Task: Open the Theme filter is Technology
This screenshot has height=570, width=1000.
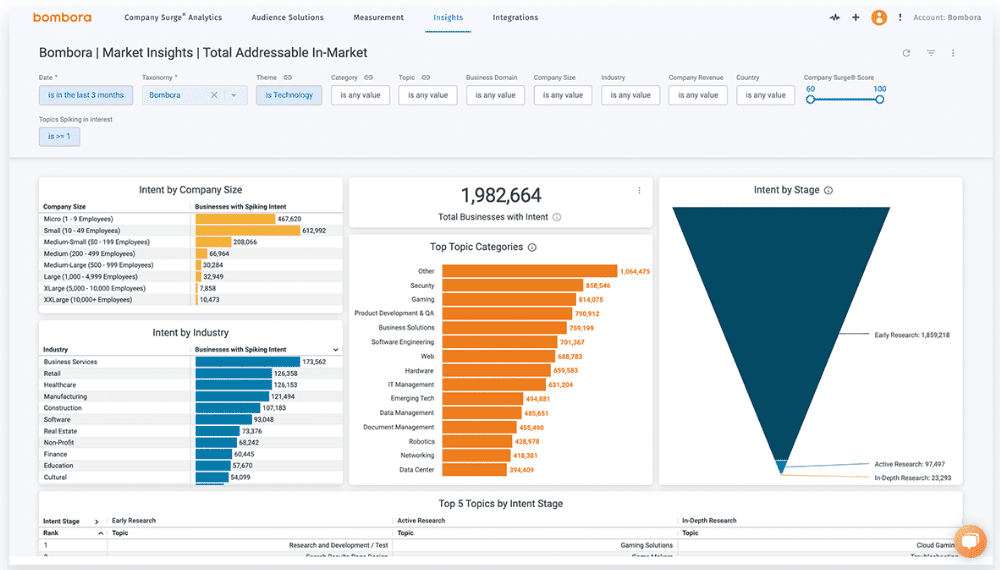Action: coord(289,95)
